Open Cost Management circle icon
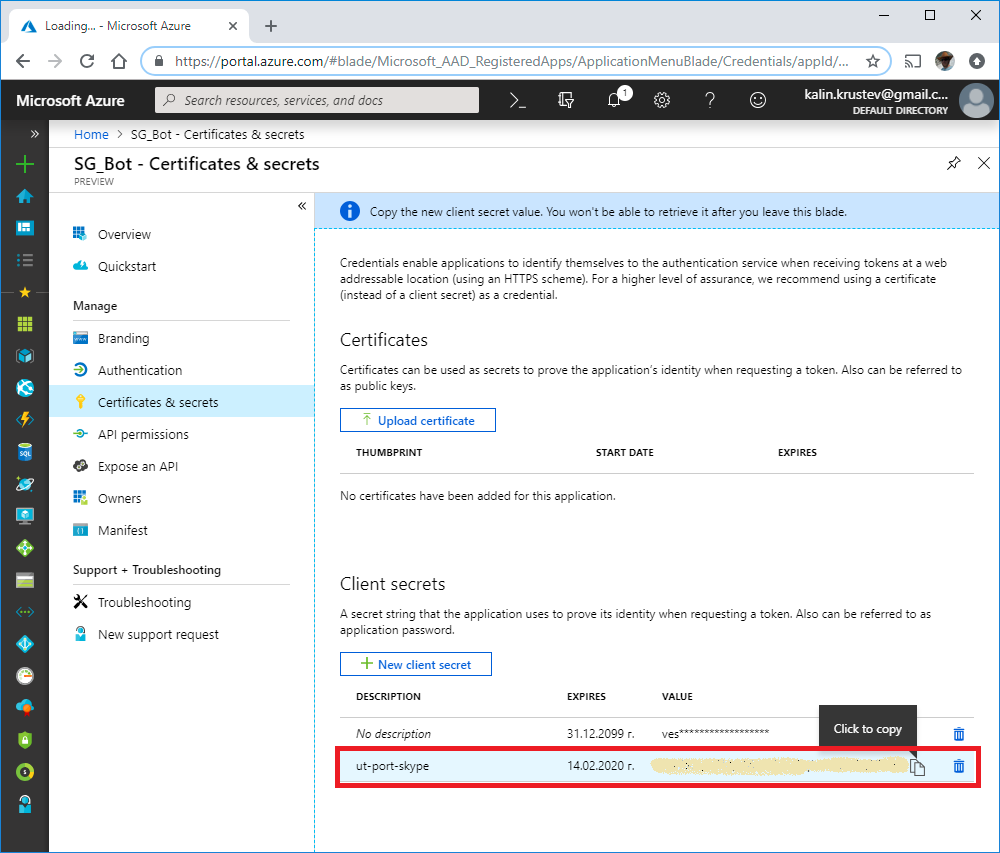1000x853 pixels. click(x=25, y=772)
